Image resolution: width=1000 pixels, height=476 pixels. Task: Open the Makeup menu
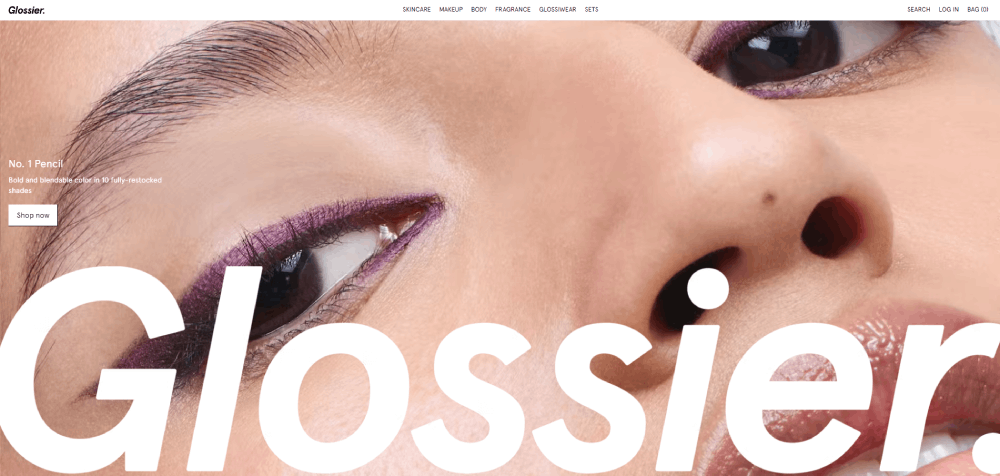[x=451, y=10]
